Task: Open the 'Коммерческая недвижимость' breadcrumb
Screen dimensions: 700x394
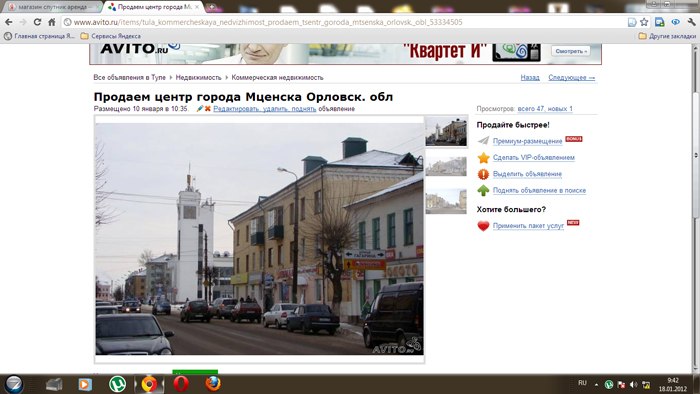Action: (x=277, y=78)
